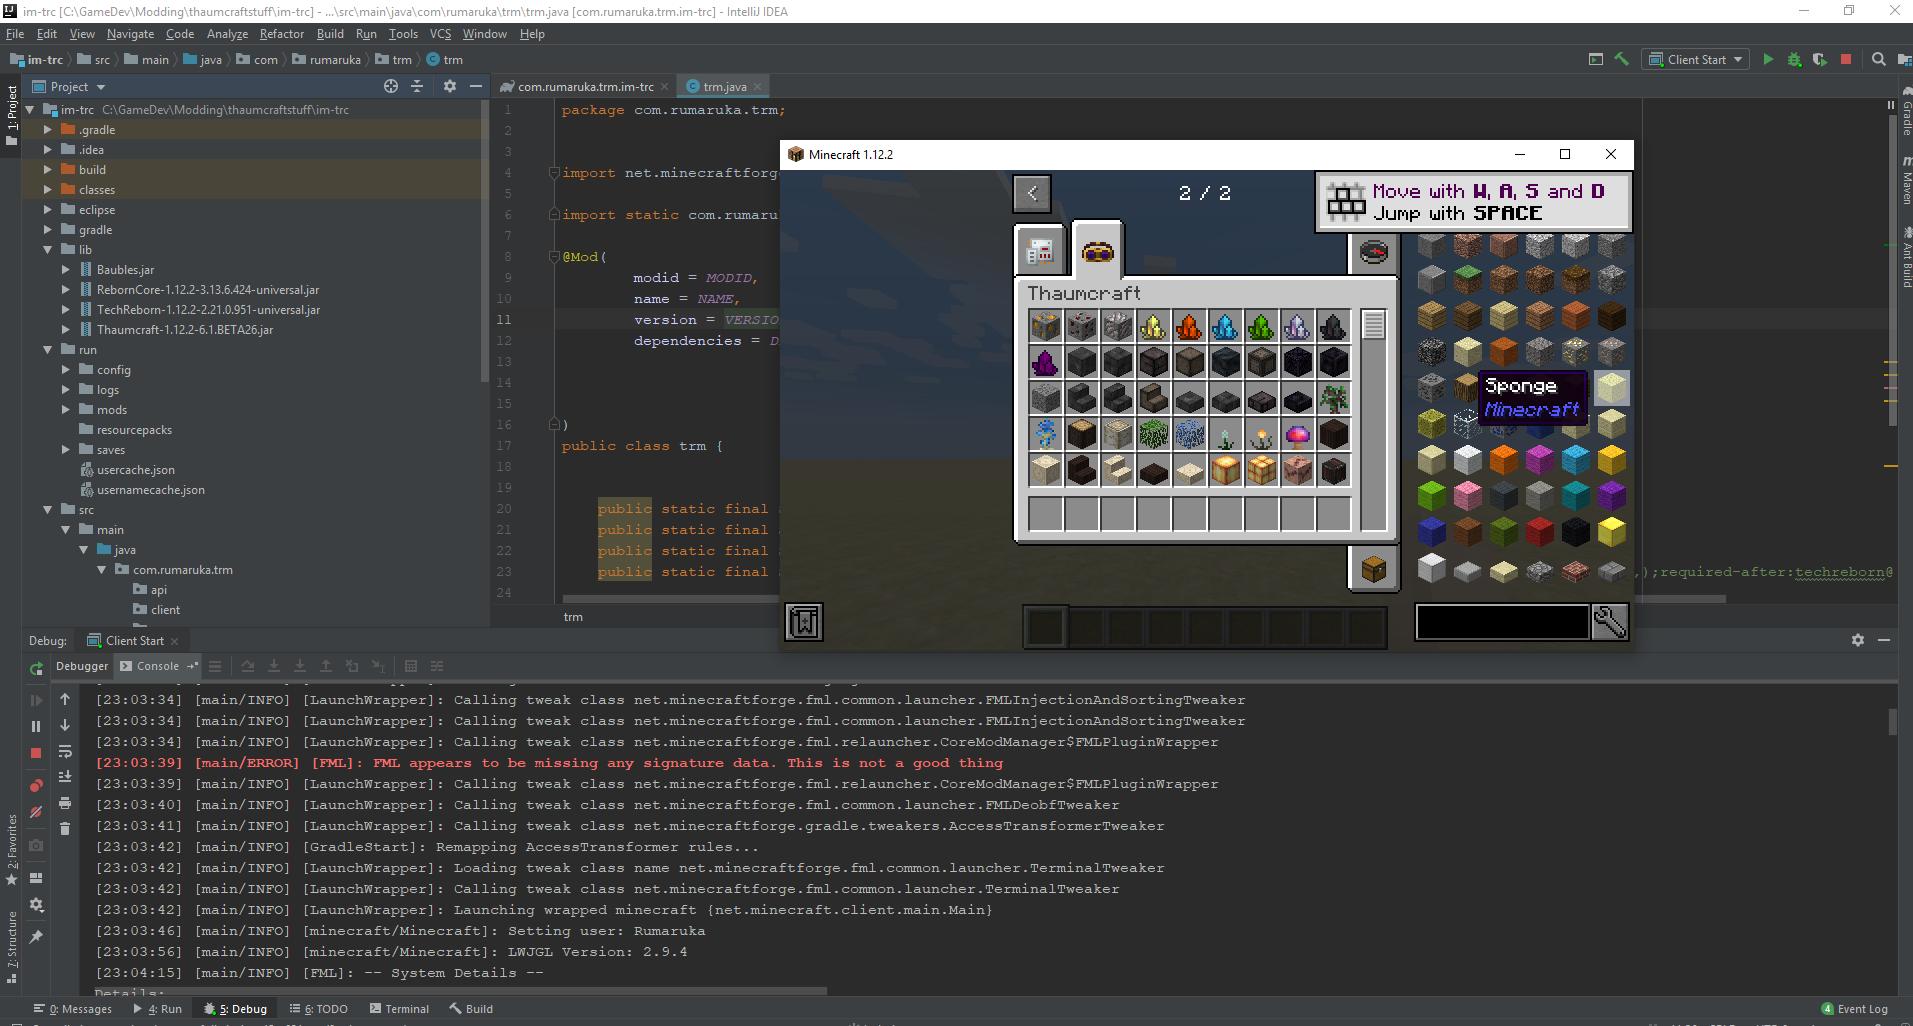Viewport: 1913px width, 1026px height.
Task: Click locate-in-project target icon in Project panel
Action: pos(391,87)
